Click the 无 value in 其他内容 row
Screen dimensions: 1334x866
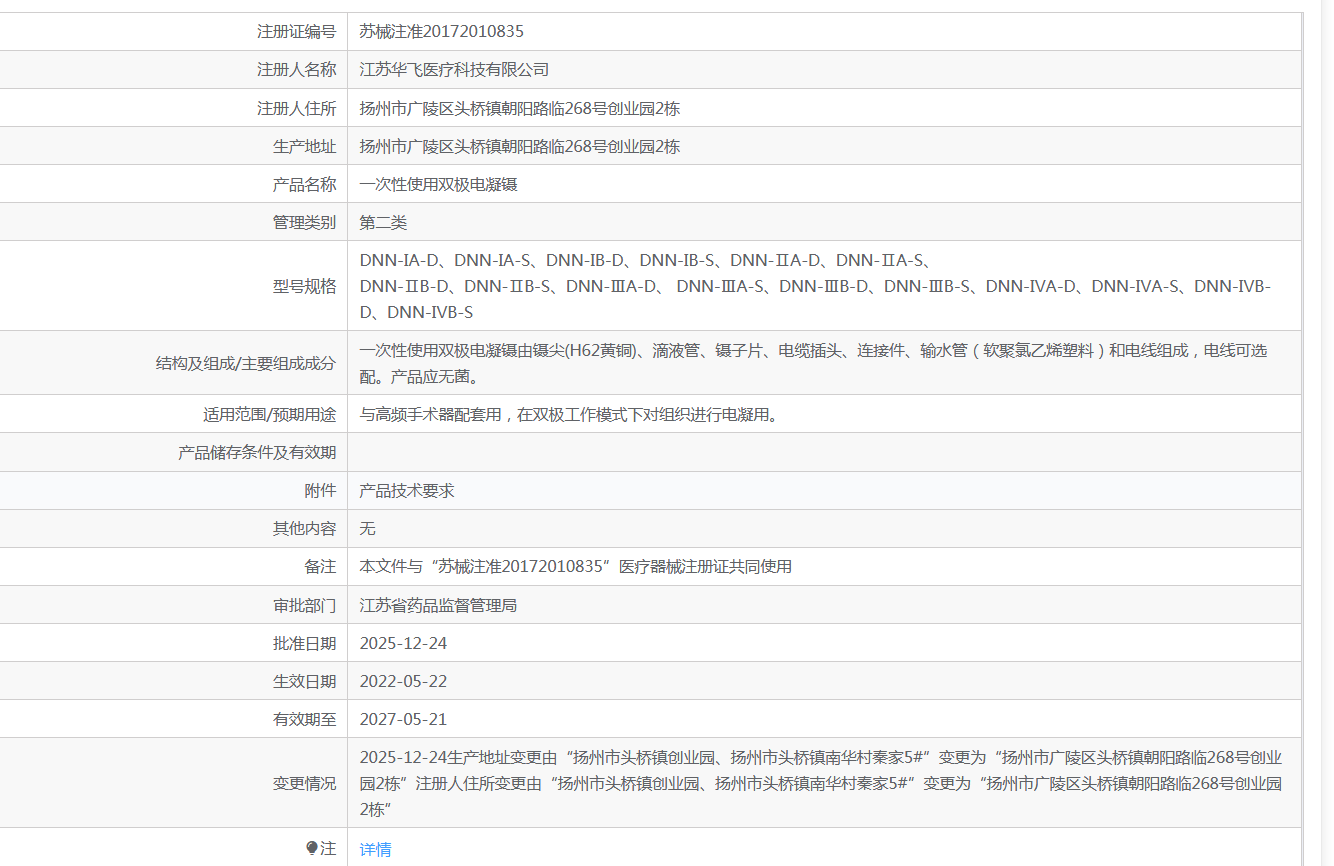368,528
